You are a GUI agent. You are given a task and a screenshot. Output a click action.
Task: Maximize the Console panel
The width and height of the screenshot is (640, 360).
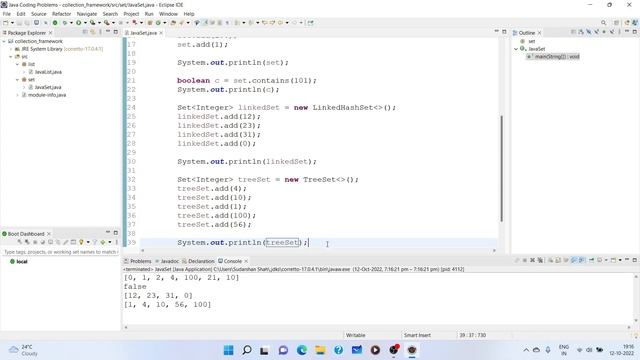click(635, 260)
